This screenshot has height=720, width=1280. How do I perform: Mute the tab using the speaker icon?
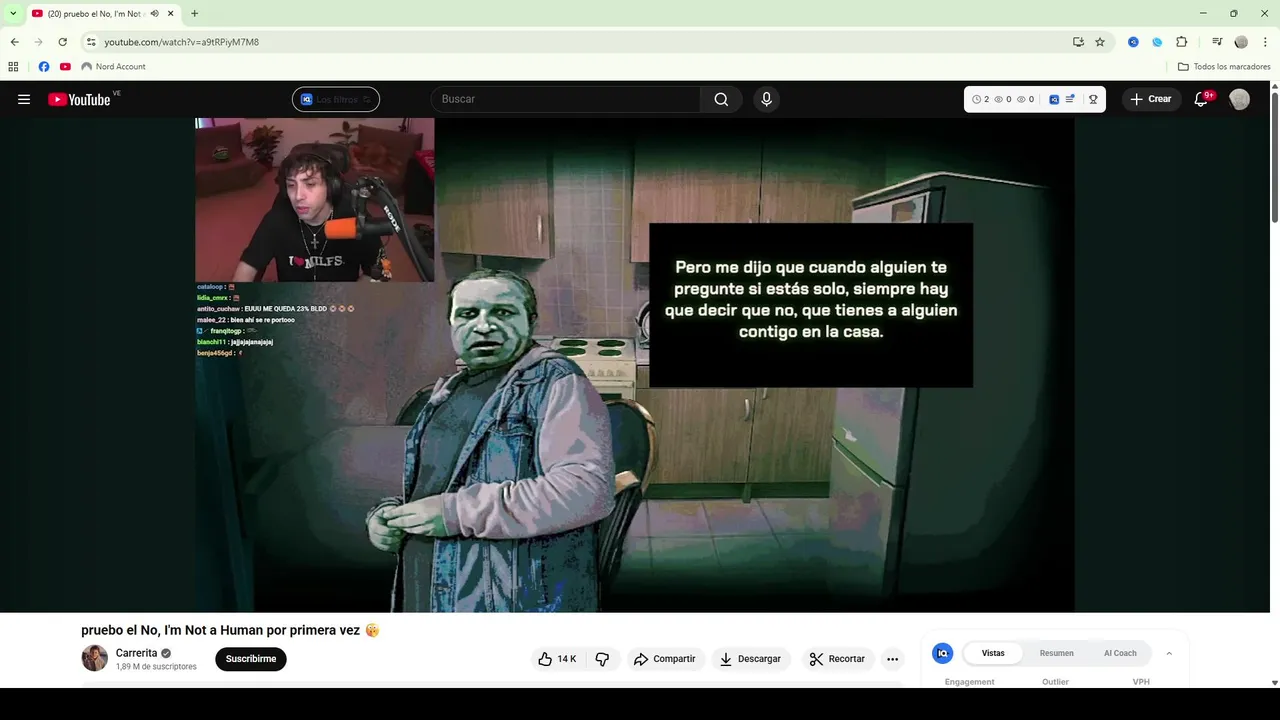coord(155,13)
